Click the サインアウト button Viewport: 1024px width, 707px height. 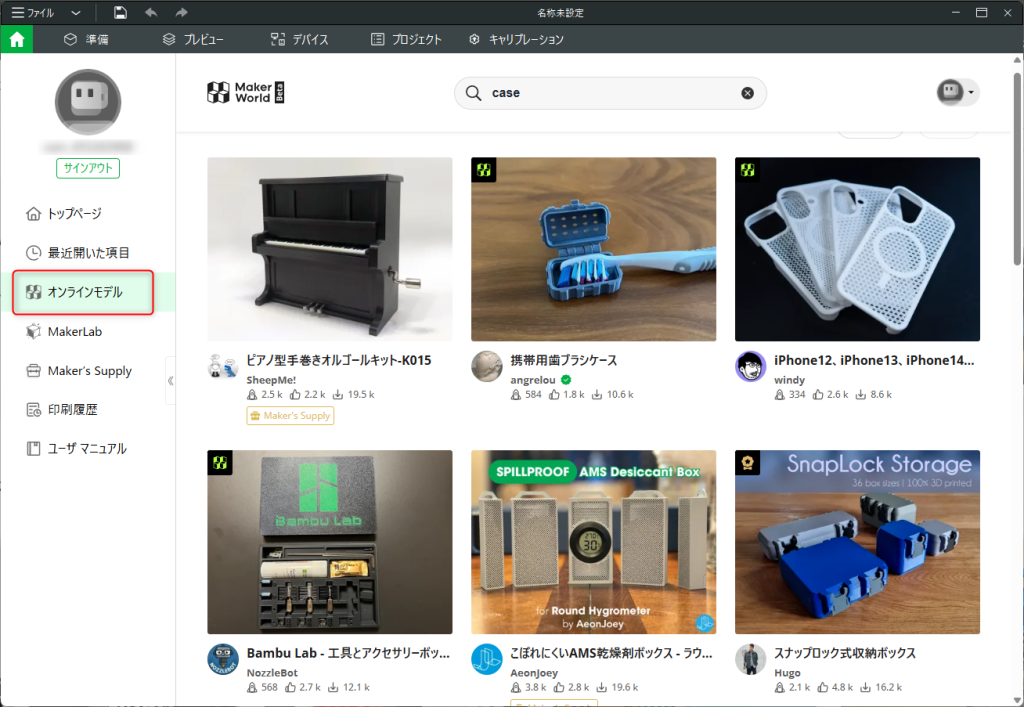88,168
